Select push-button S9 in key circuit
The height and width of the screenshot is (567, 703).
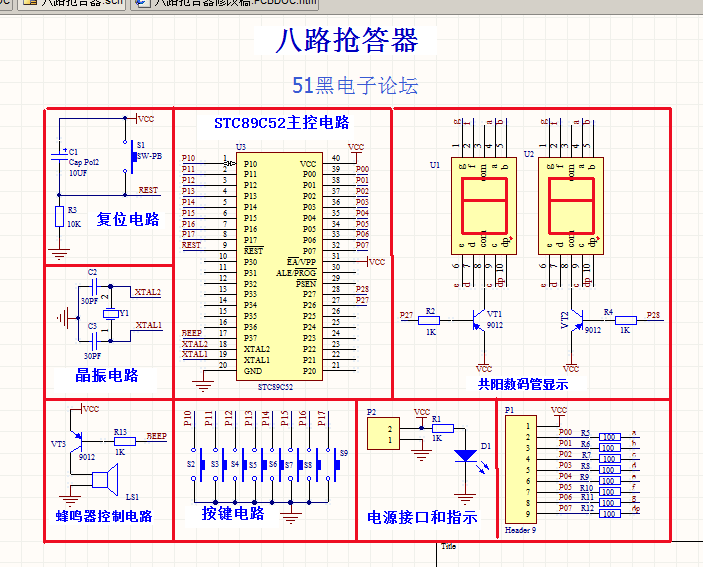(x=334, y=465)
